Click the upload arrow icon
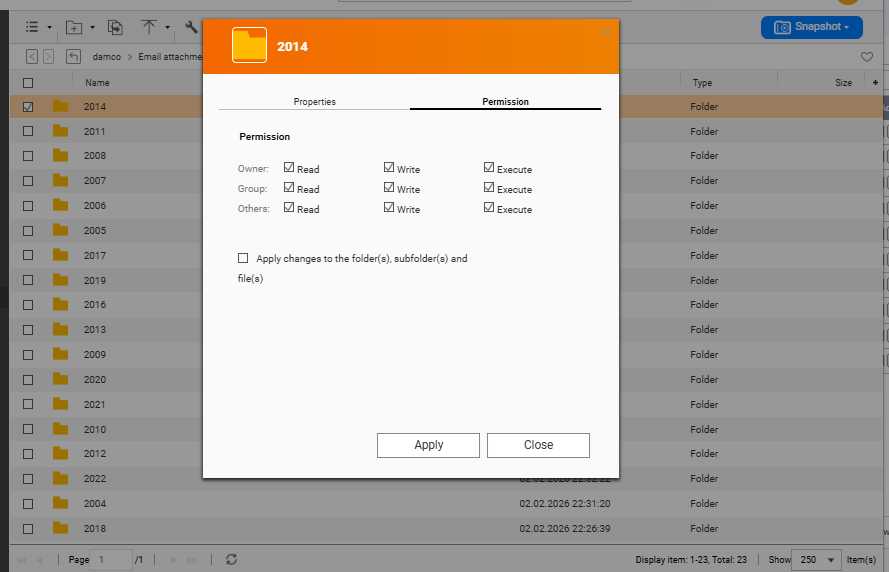The image size is (889, 572). coord(149,27)
